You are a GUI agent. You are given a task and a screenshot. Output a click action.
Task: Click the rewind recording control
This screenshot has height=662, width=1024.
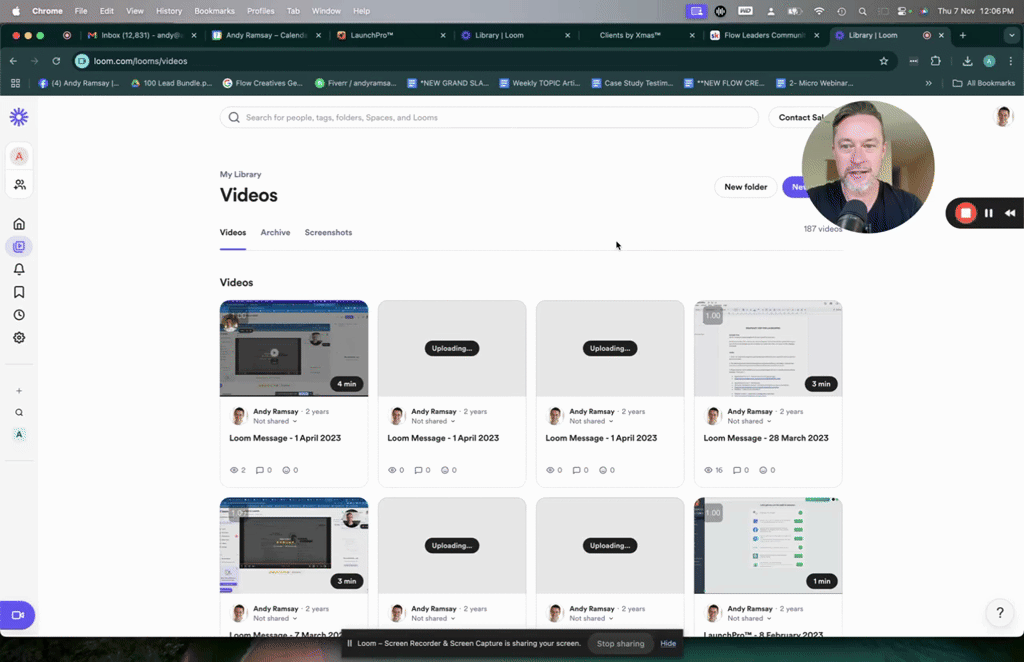click(x=1010, y=213)
